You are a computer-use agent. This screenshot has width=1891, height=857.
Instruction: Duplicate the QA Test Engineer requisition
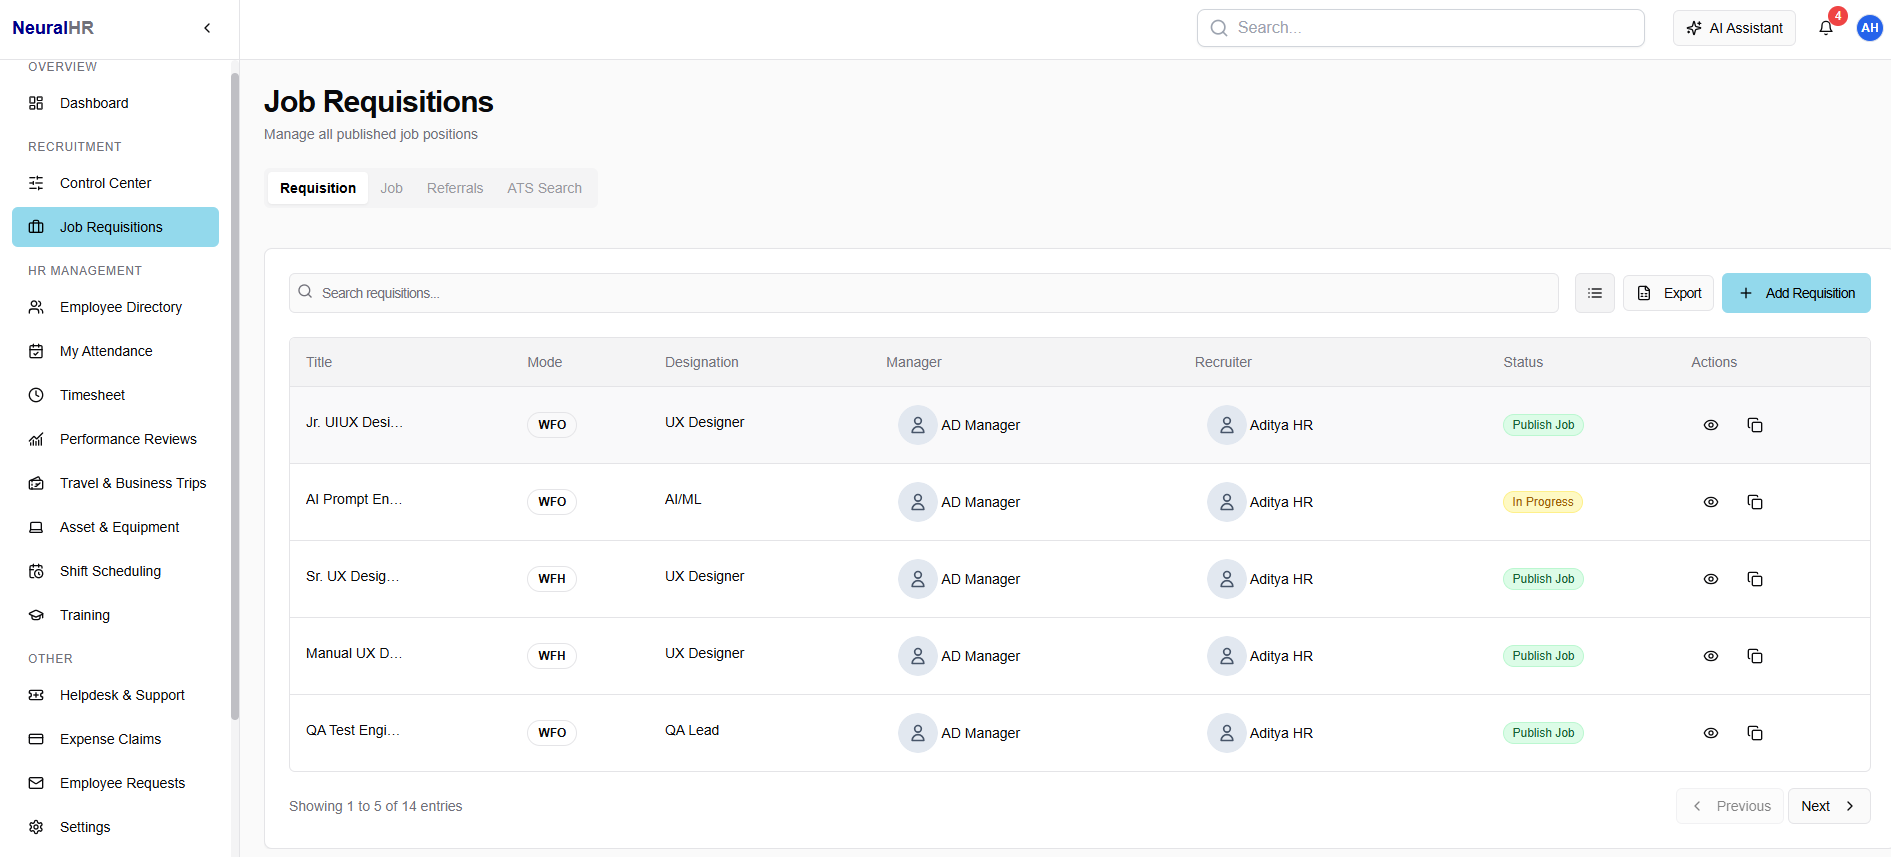pyautogui.click(x=1754, y=733)
